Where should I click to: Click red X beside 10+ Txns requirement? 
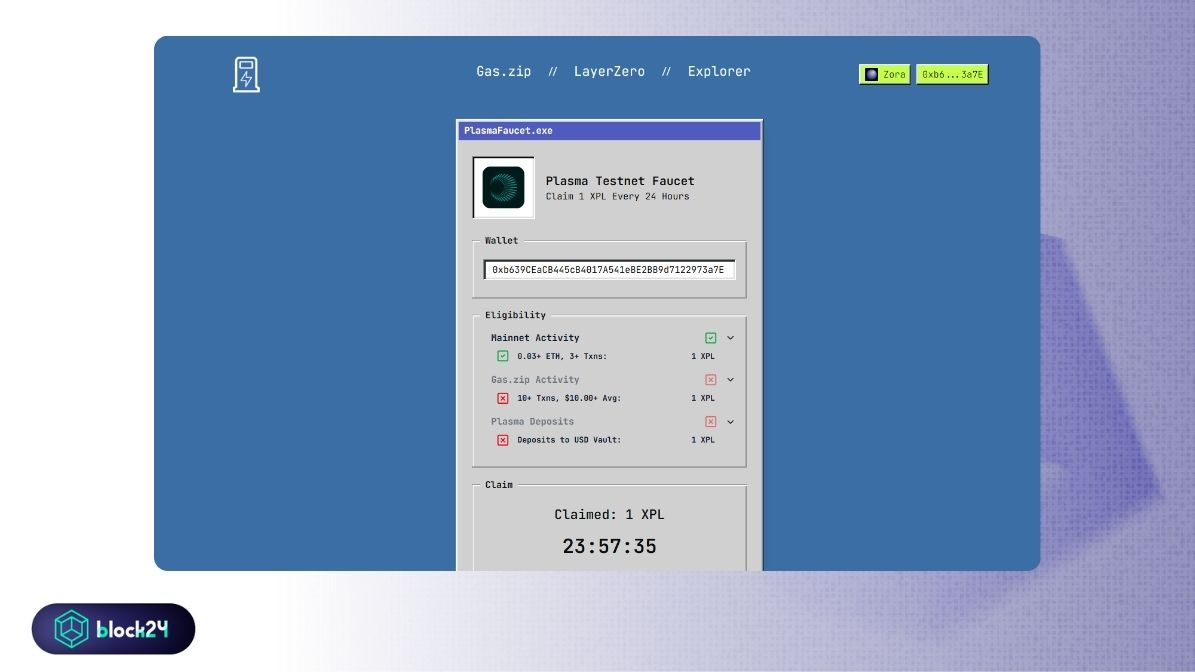point(503,398)
